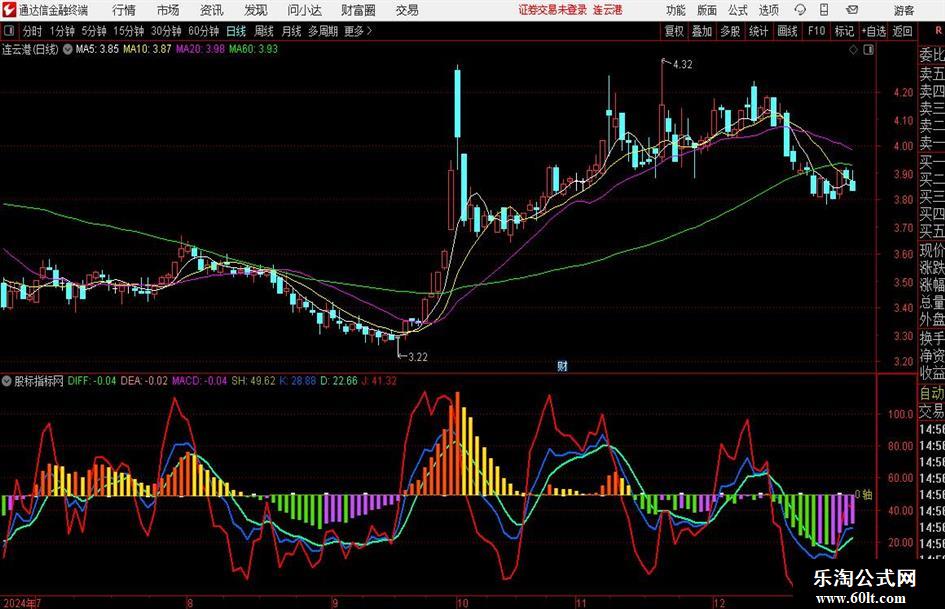Expand the 股标指标网 indicator dropdown
The height and width of the screenshot is (609, 945).
click(x=7, y=381)
